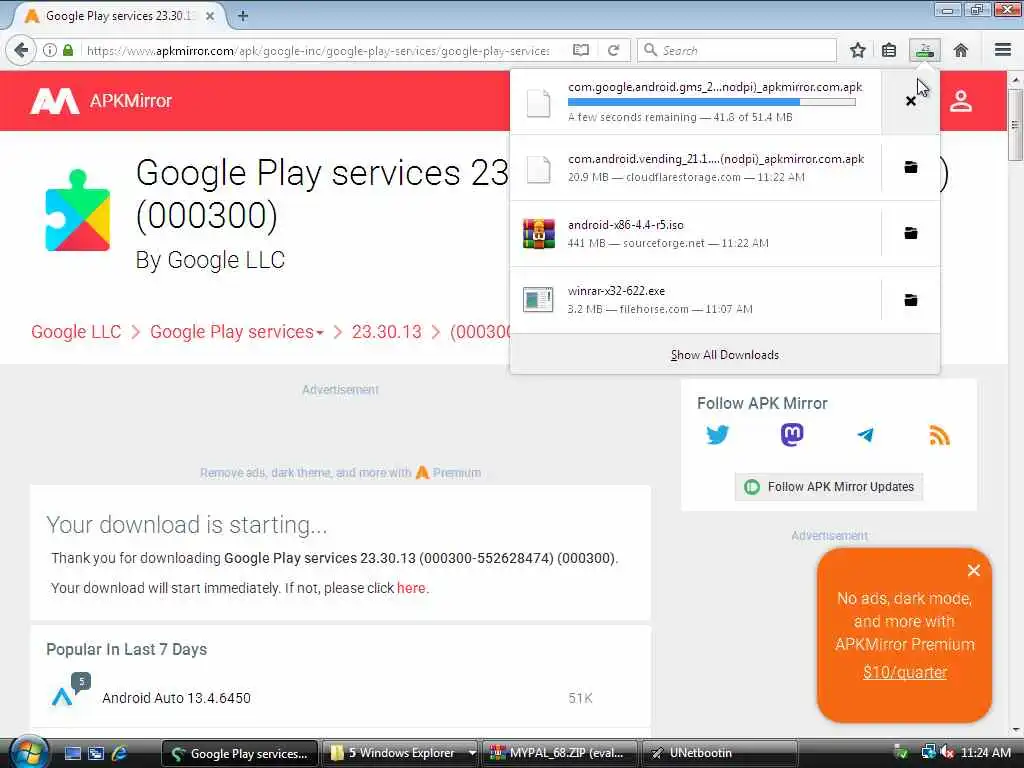
Task: Open a new tab with plus button
Action: point(243,16)
